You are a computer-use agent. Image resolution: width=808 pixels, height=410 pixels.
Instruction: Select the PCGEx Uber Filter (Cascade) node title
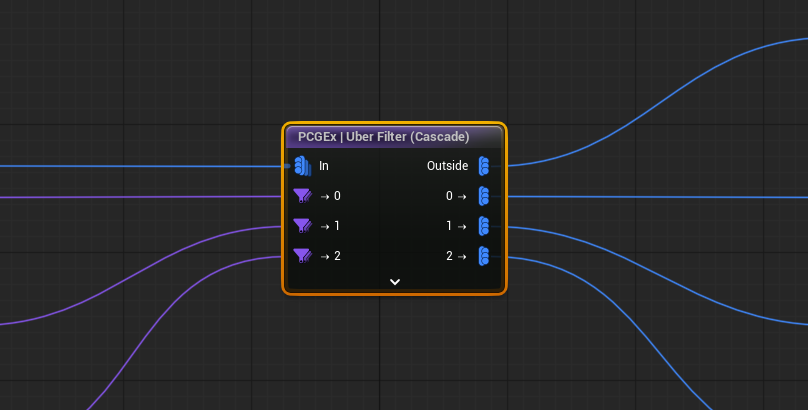pos(384,136)
